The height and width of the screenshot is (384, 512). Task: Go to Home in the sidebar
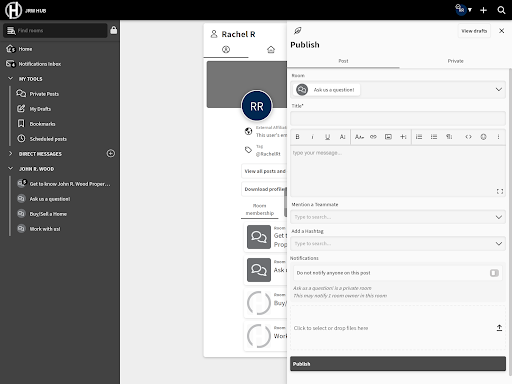(x=25, y=49)
